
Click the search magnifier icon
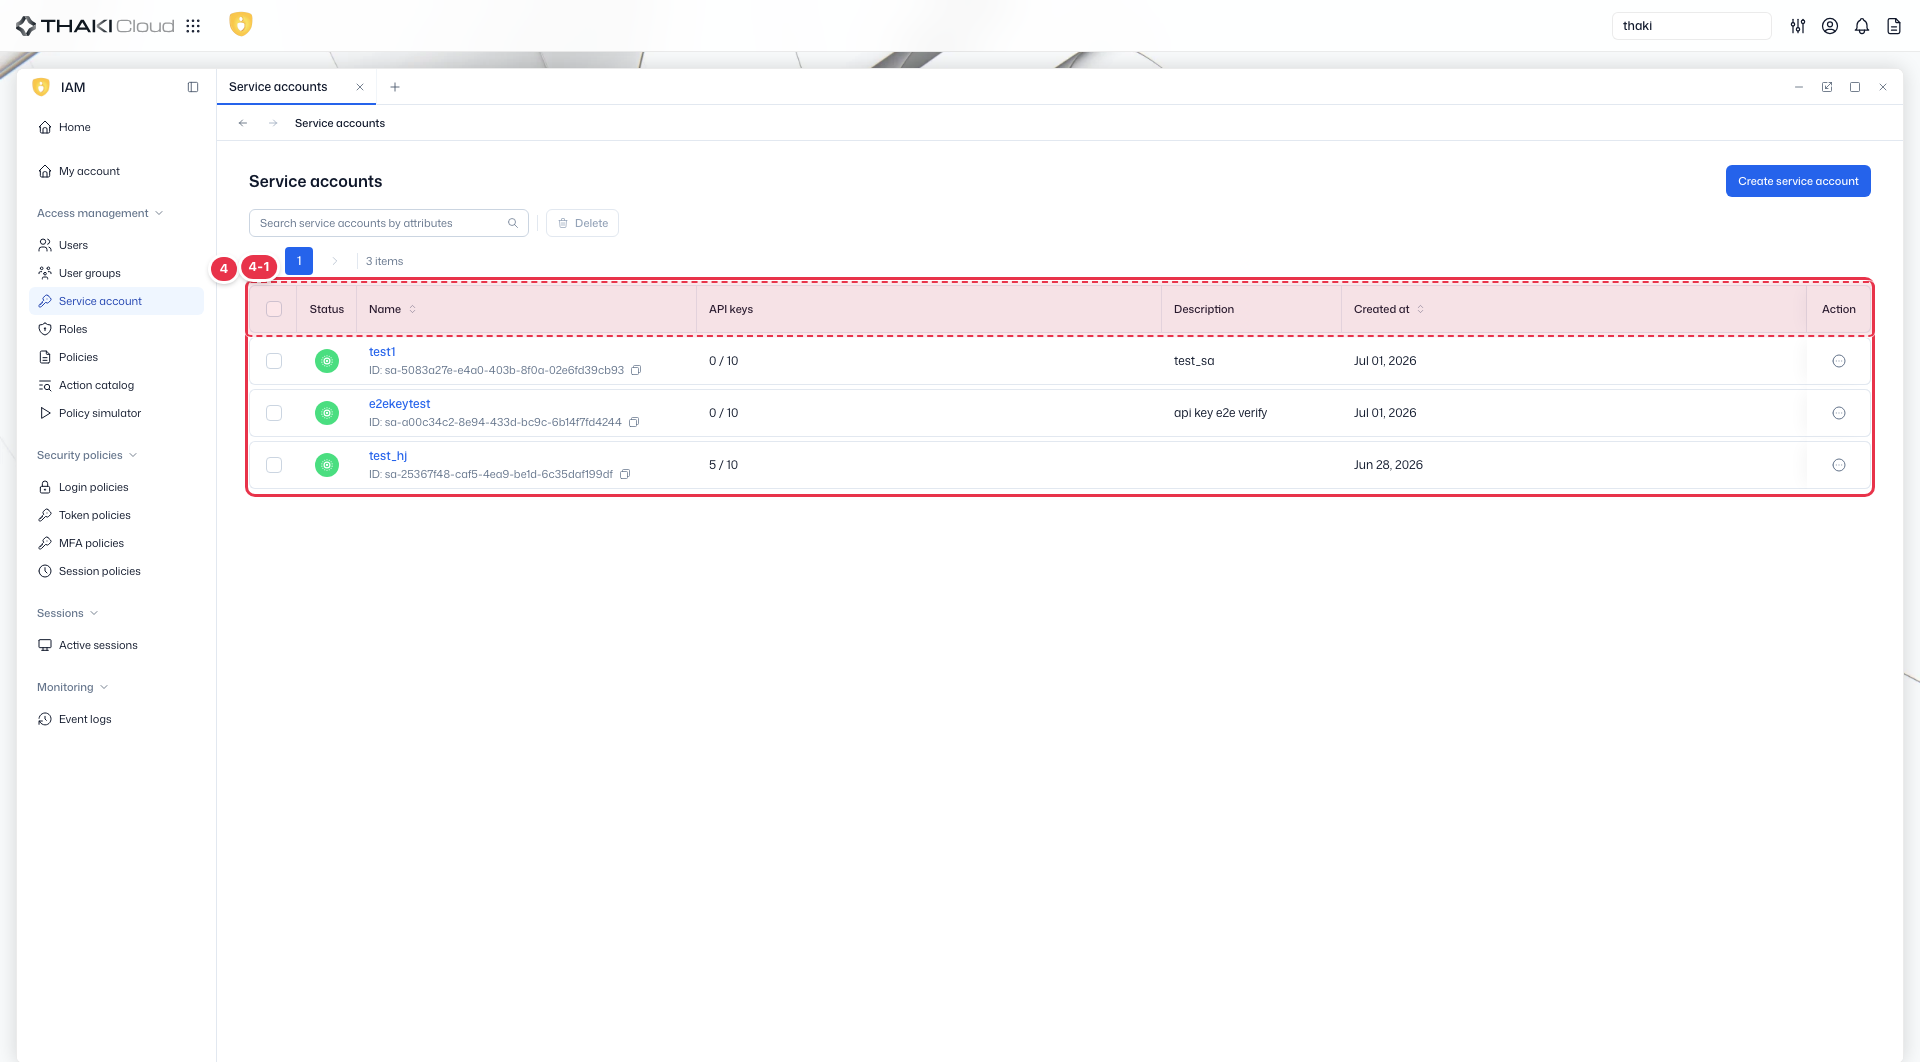513,223
